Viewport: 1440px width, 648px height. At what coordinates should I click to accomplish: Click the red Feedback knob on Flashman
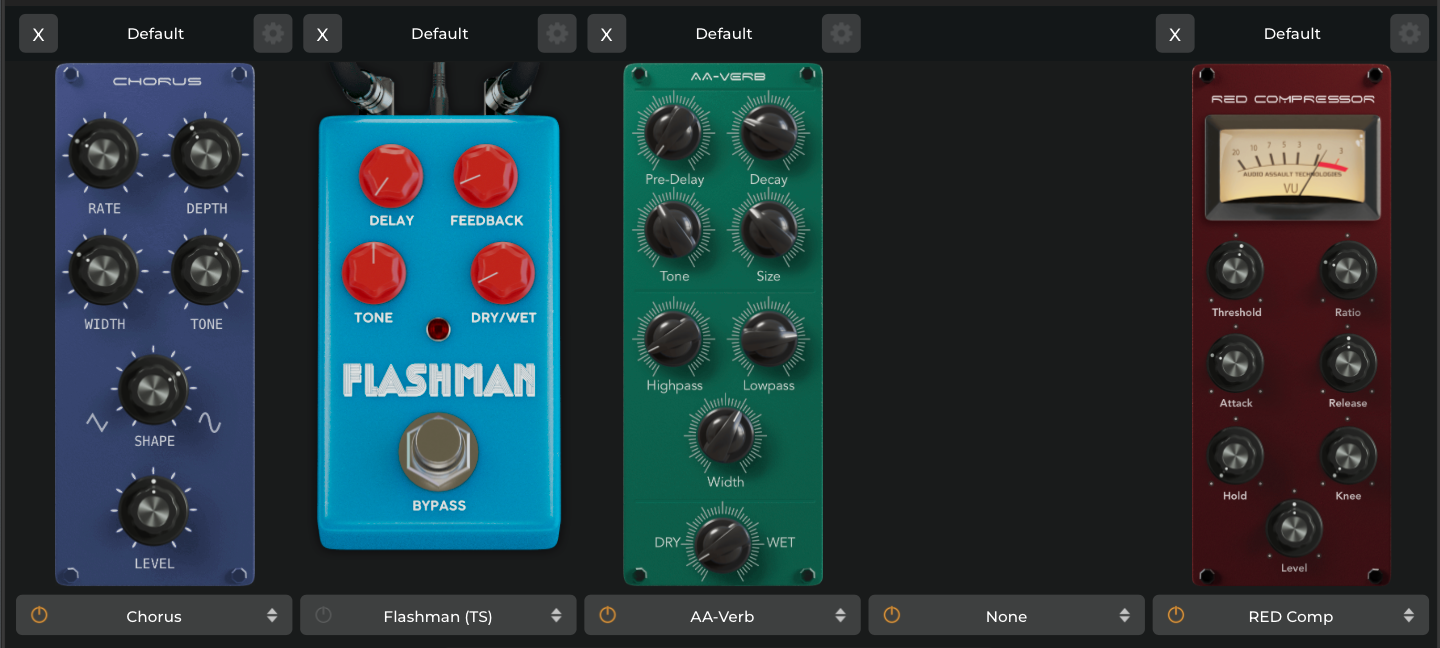click(x=486, y=176)
